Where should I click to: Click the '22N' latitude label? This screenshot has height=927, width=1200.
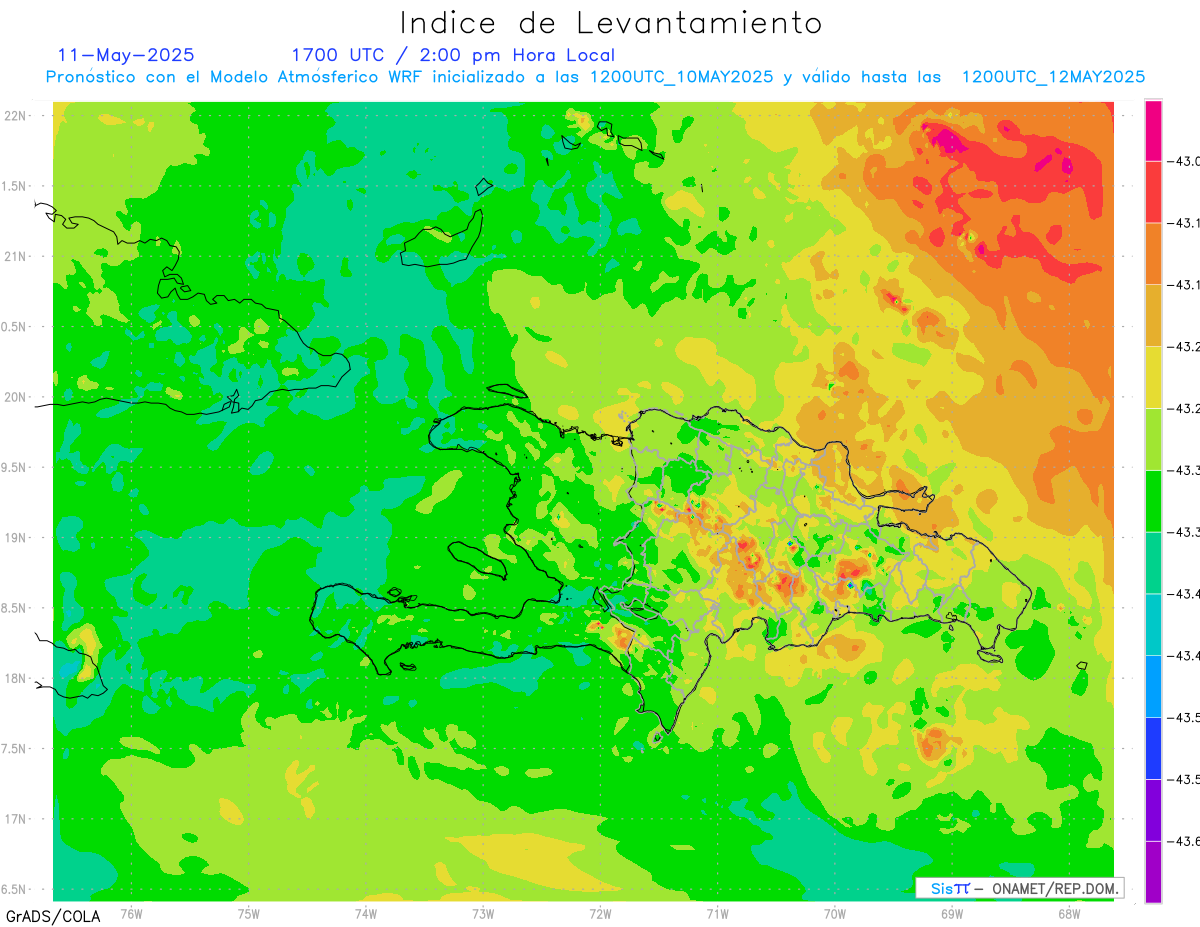(x=15, y=116)
